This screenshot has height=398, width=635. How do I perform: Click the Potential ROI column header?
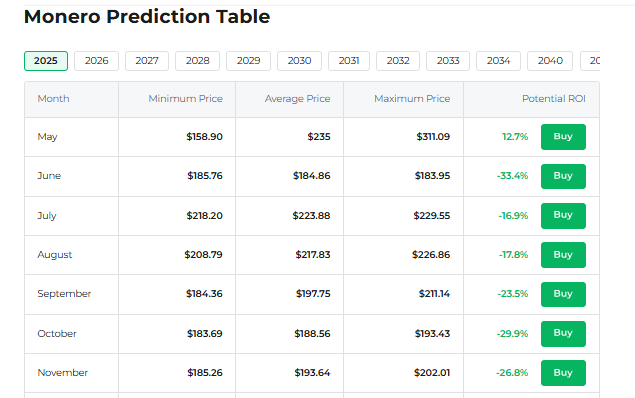click(x=554, y=99)
